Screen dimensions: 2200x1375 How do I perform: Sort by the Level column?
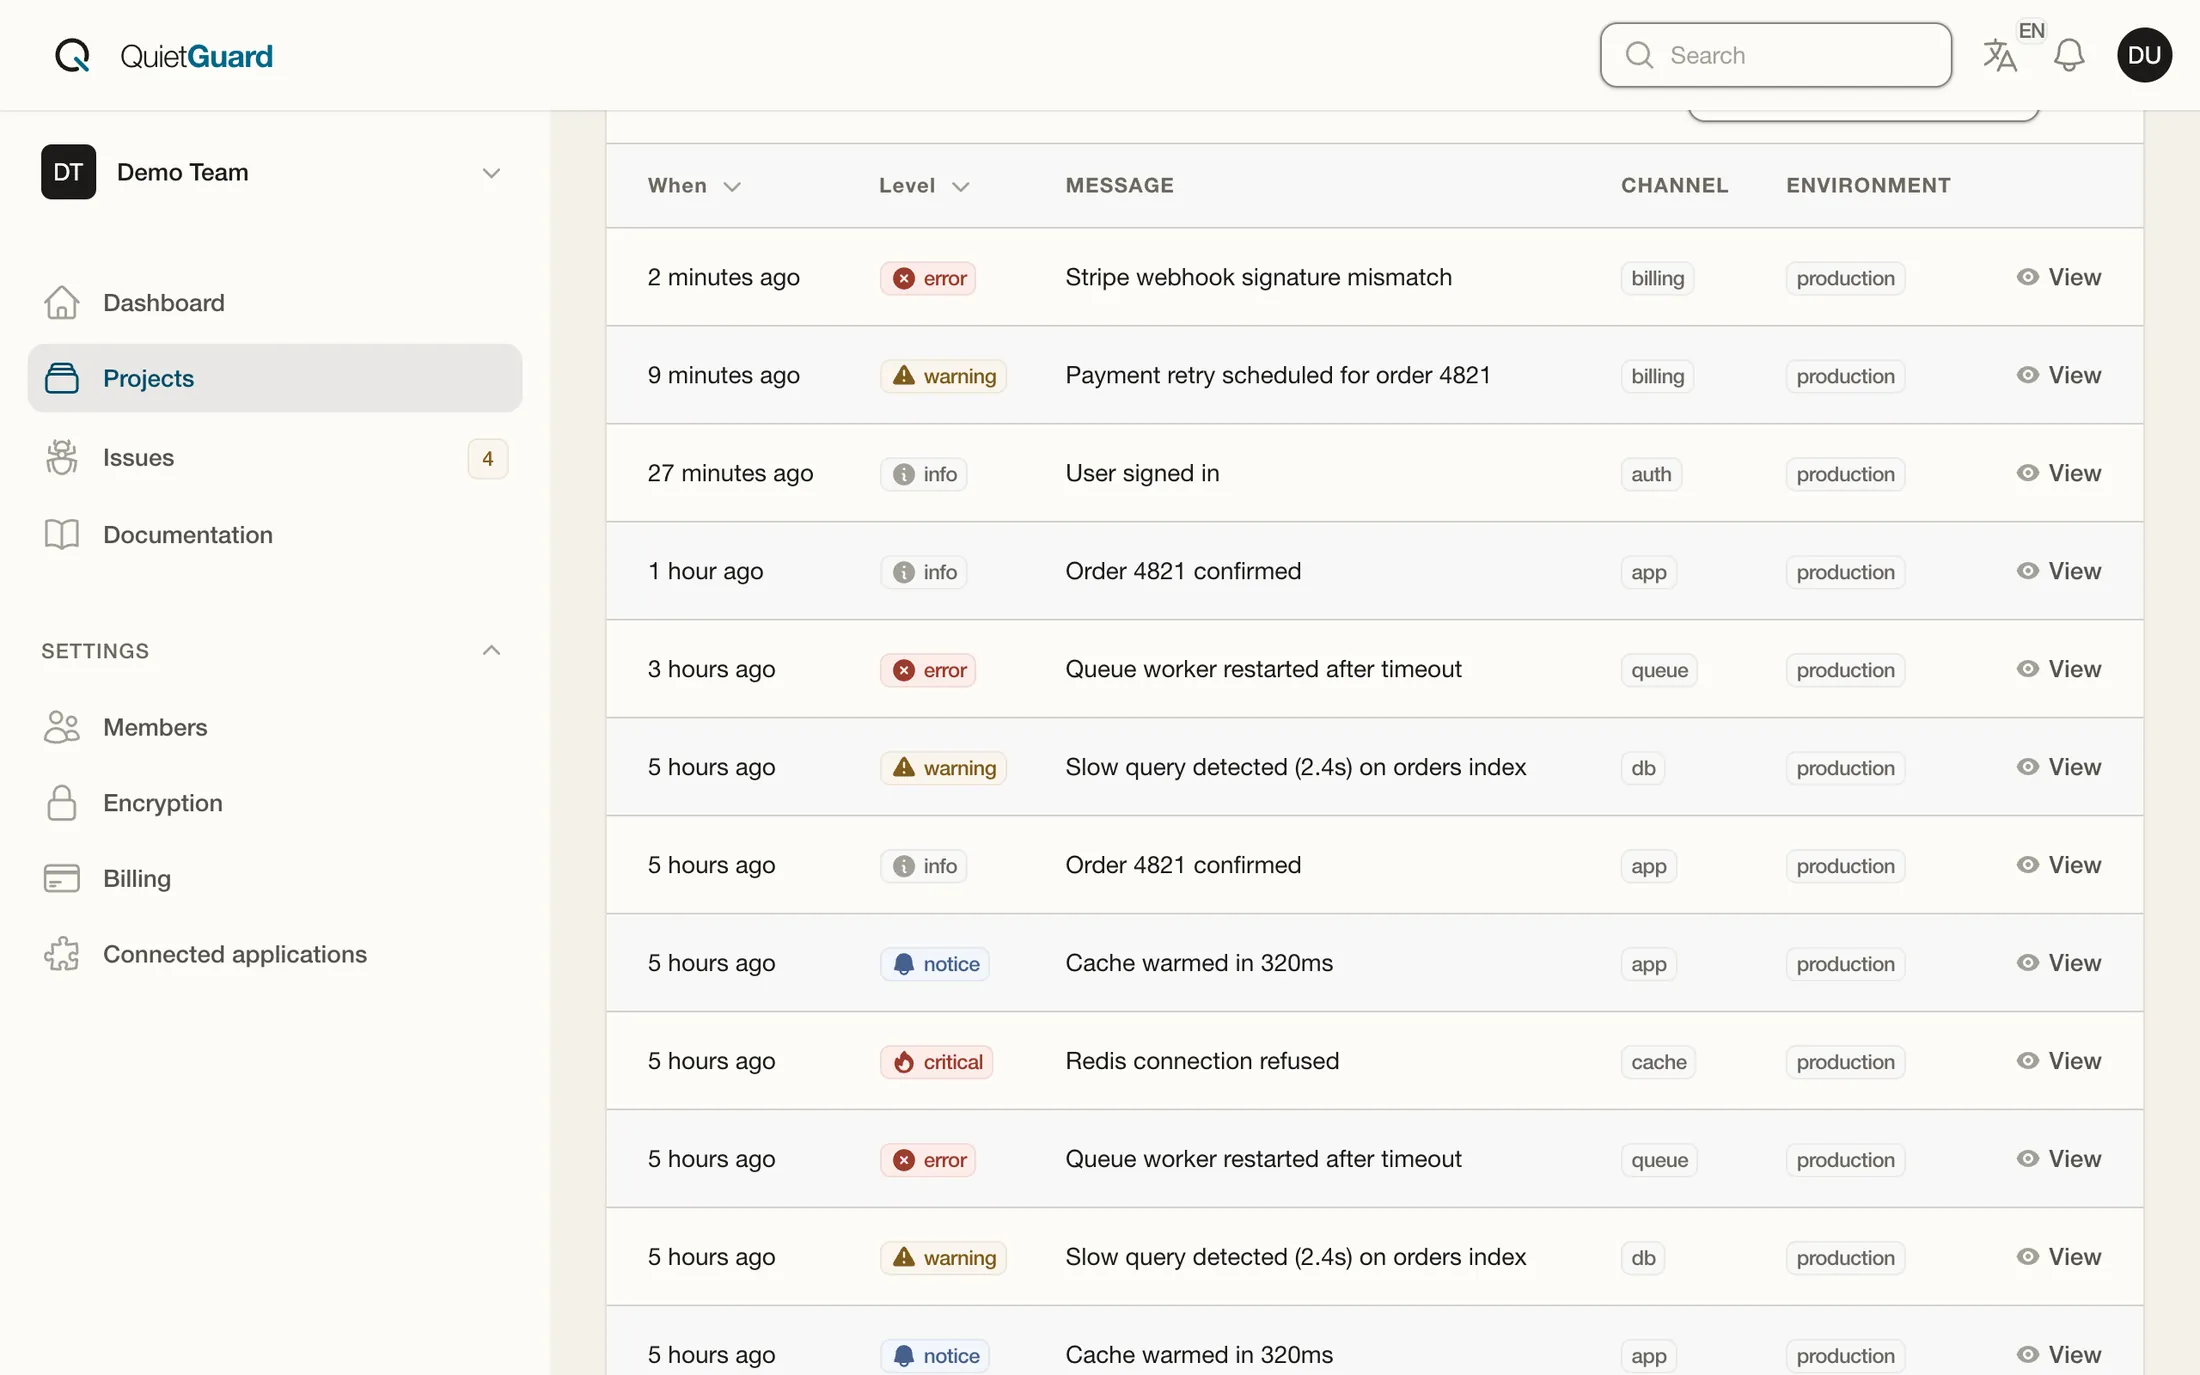click(924, 185)
